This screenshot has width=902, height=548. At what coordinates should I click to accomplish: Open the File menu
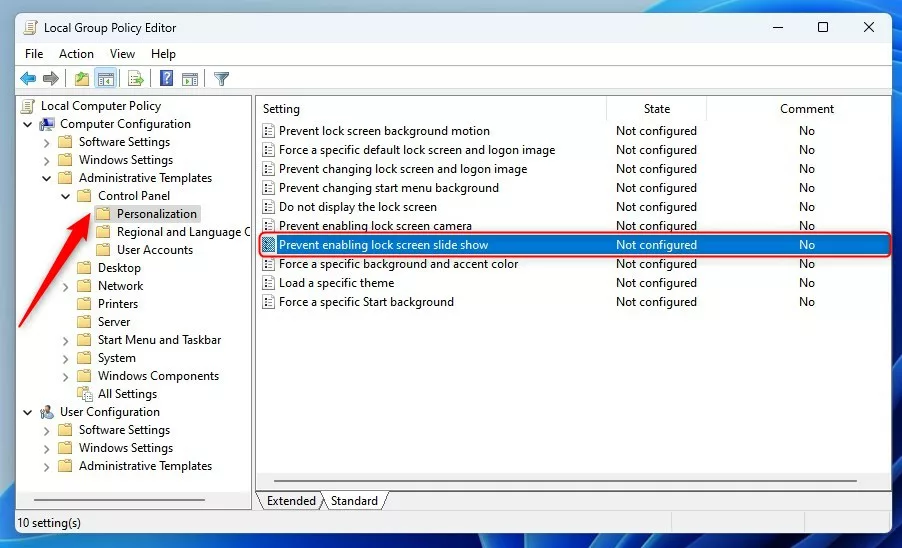(34, 53)
